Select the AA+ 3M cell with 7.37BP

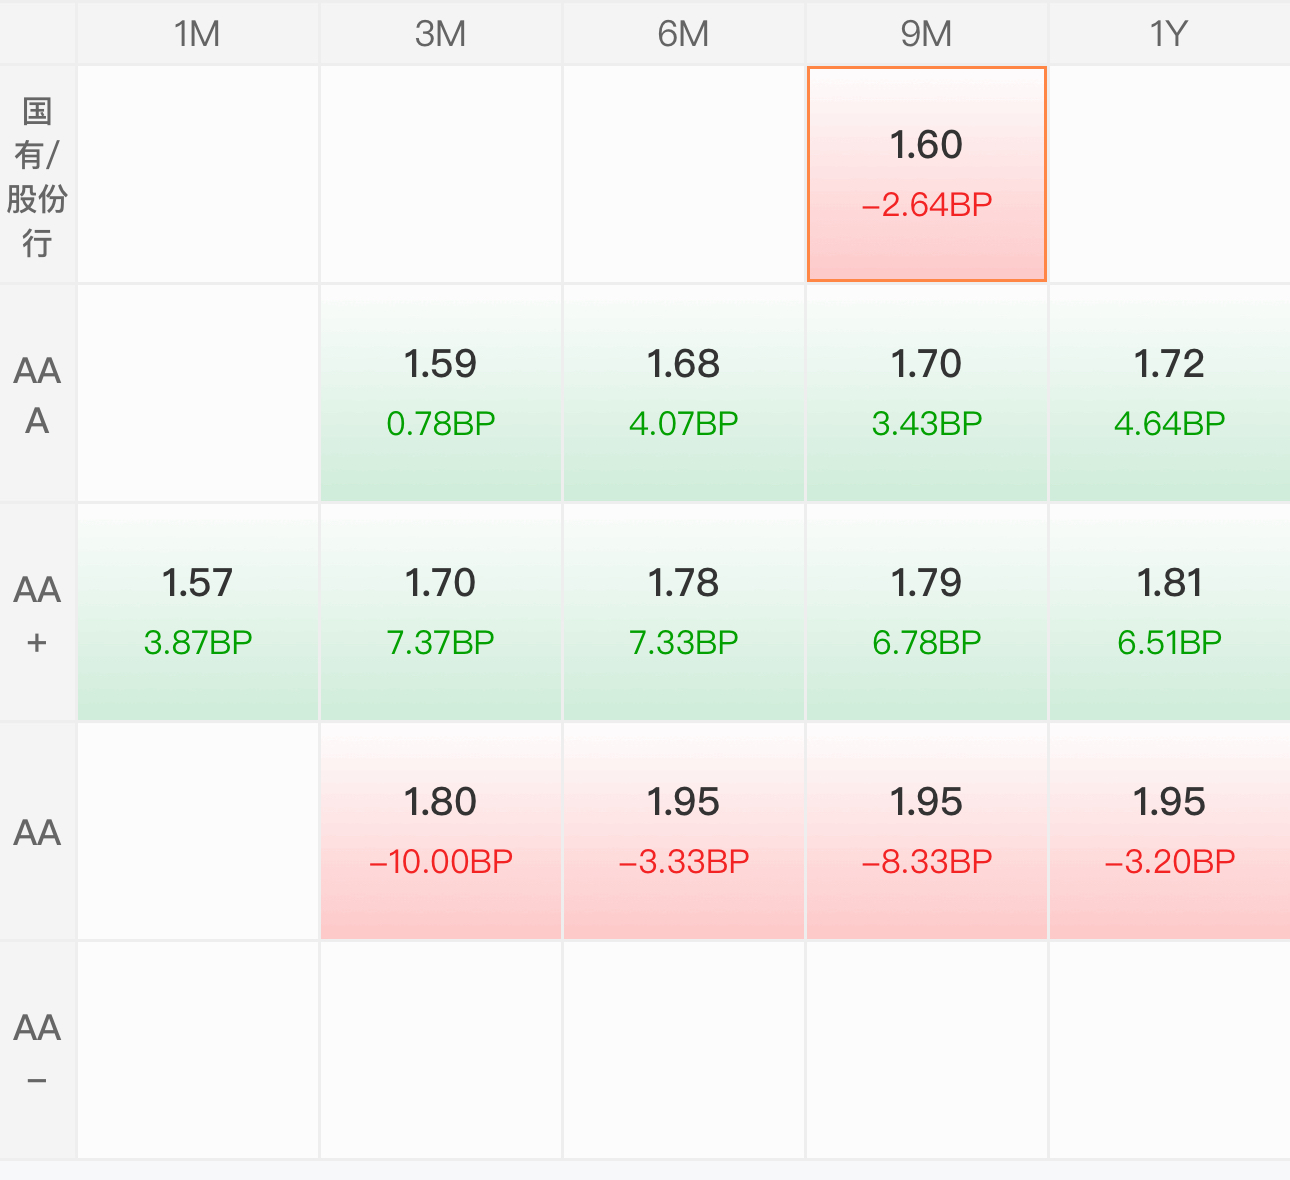(x=441, y=612)
